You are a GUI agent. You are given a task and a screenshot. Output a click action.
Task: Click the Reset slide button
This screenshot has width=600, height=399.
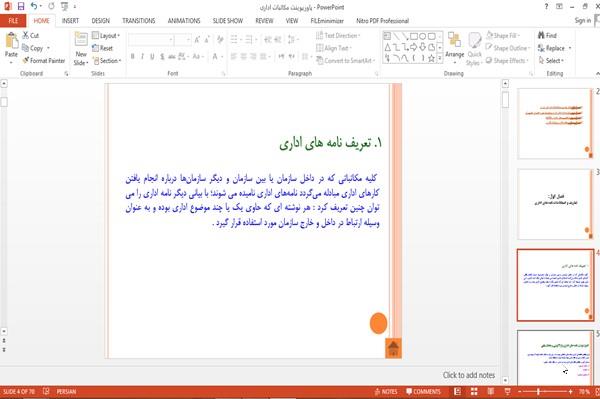(x=103, y=48)
